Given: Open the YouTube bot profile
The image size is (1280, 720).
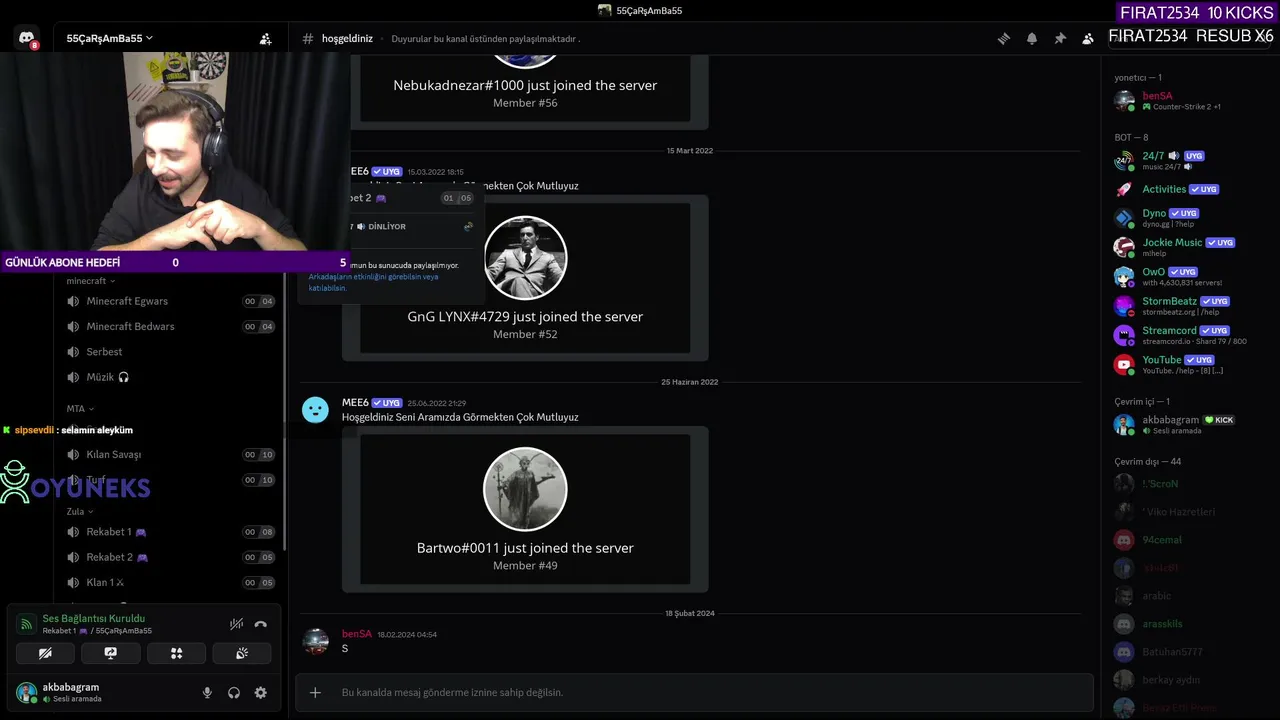Looking at the screenshot, I should tap(1190, 364).
